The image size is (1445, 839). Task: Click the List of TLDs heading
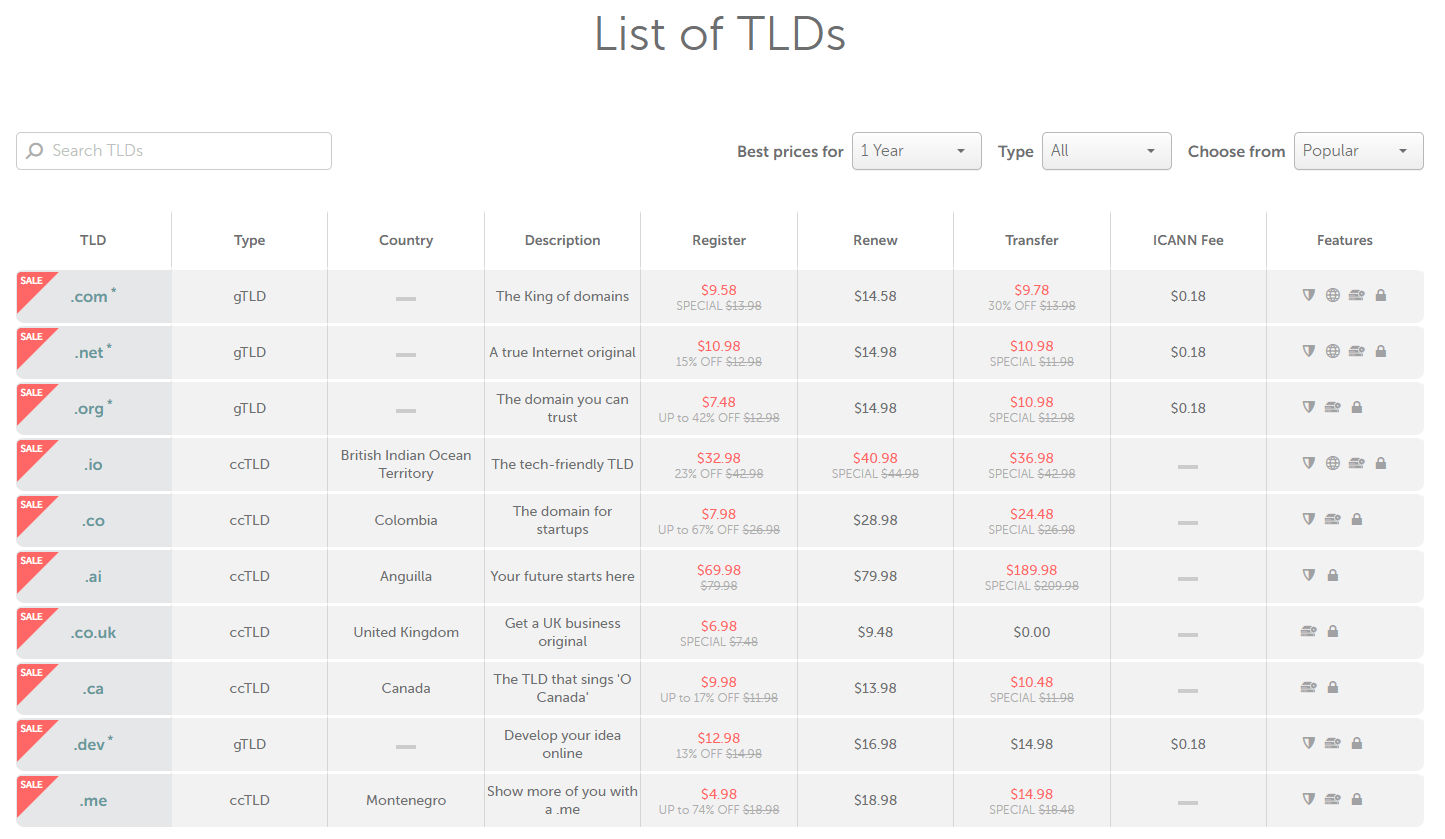tap(720, 34)
